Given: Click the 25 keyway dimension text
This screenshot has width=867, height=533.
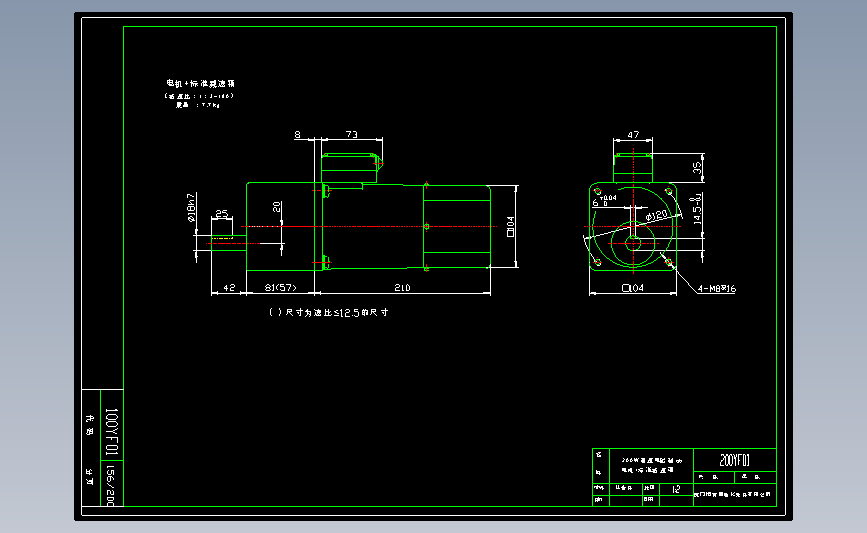Looking at the screenshot, I should click(x=222, y=213).
